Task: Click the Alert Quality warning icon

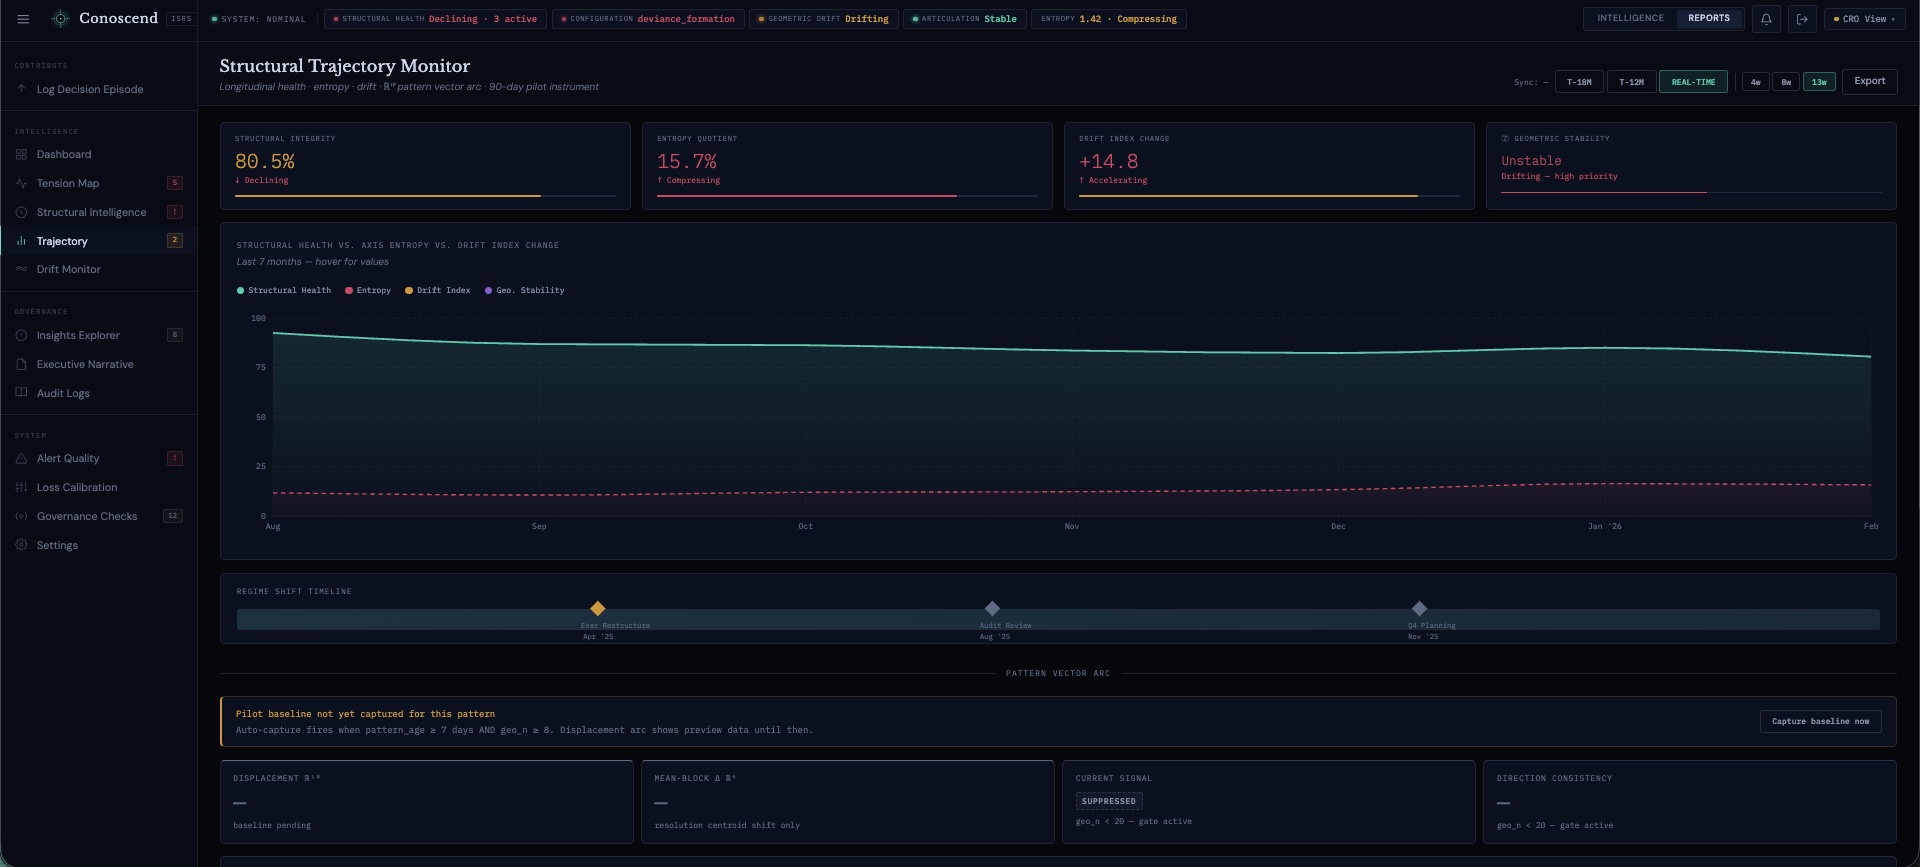Action: [x=21, y=459]
